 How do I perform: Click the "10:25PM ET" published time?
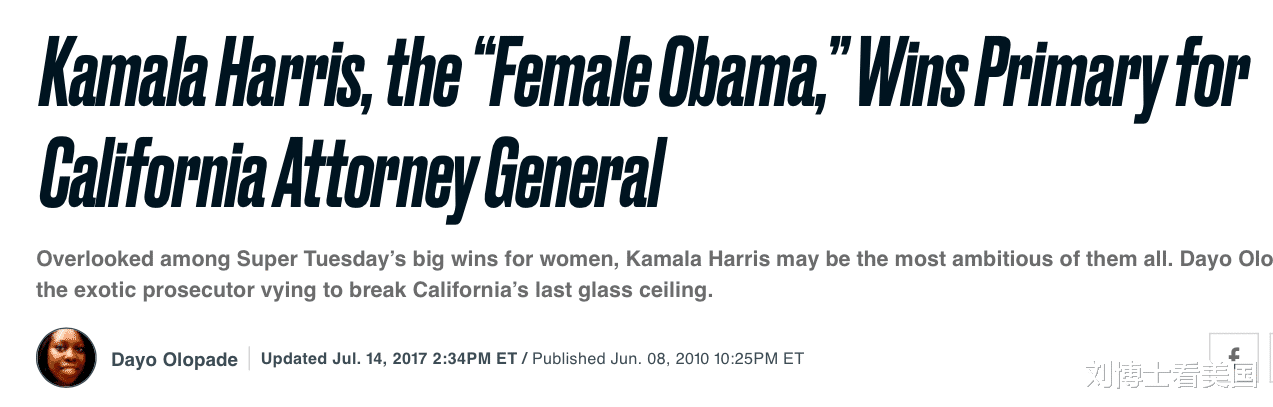[x=757, y=358]
